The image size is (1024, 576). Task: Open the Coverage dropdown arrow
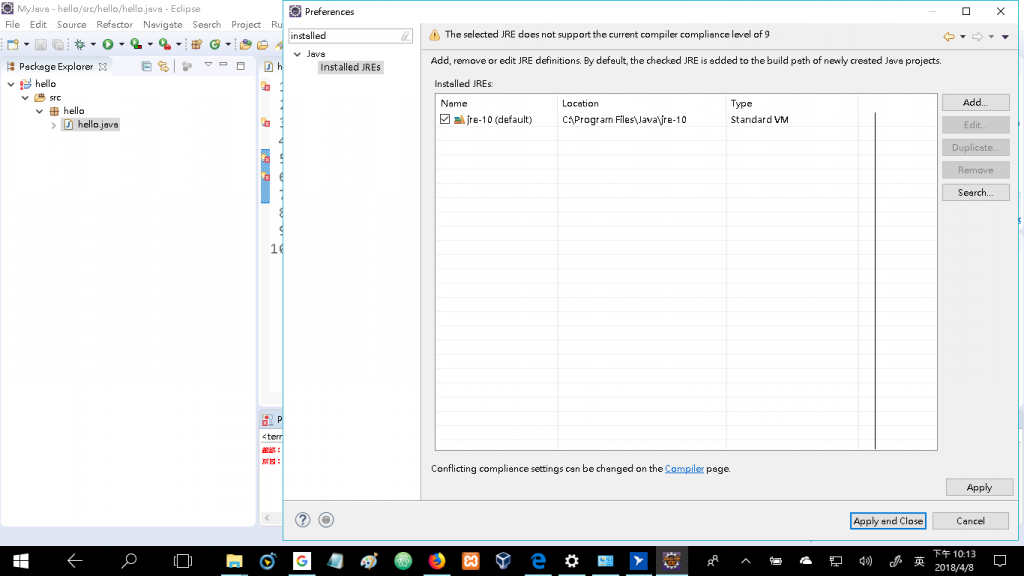[150, 44]
